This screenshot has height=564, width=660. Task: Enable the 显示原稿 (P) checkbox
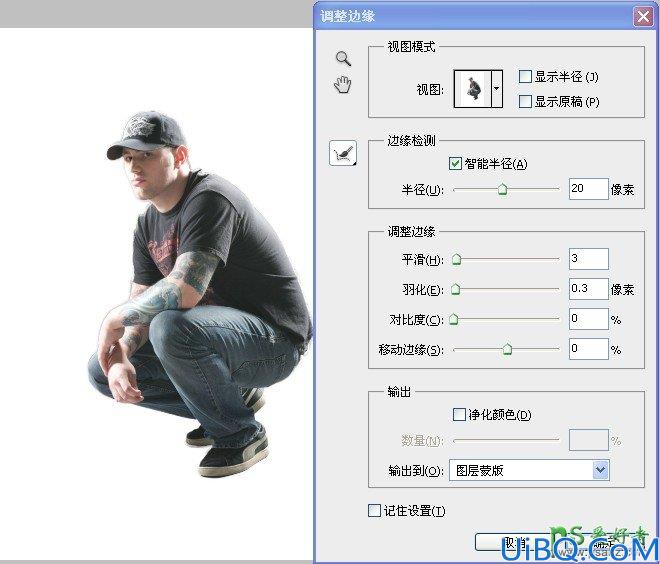pos(525,101)
